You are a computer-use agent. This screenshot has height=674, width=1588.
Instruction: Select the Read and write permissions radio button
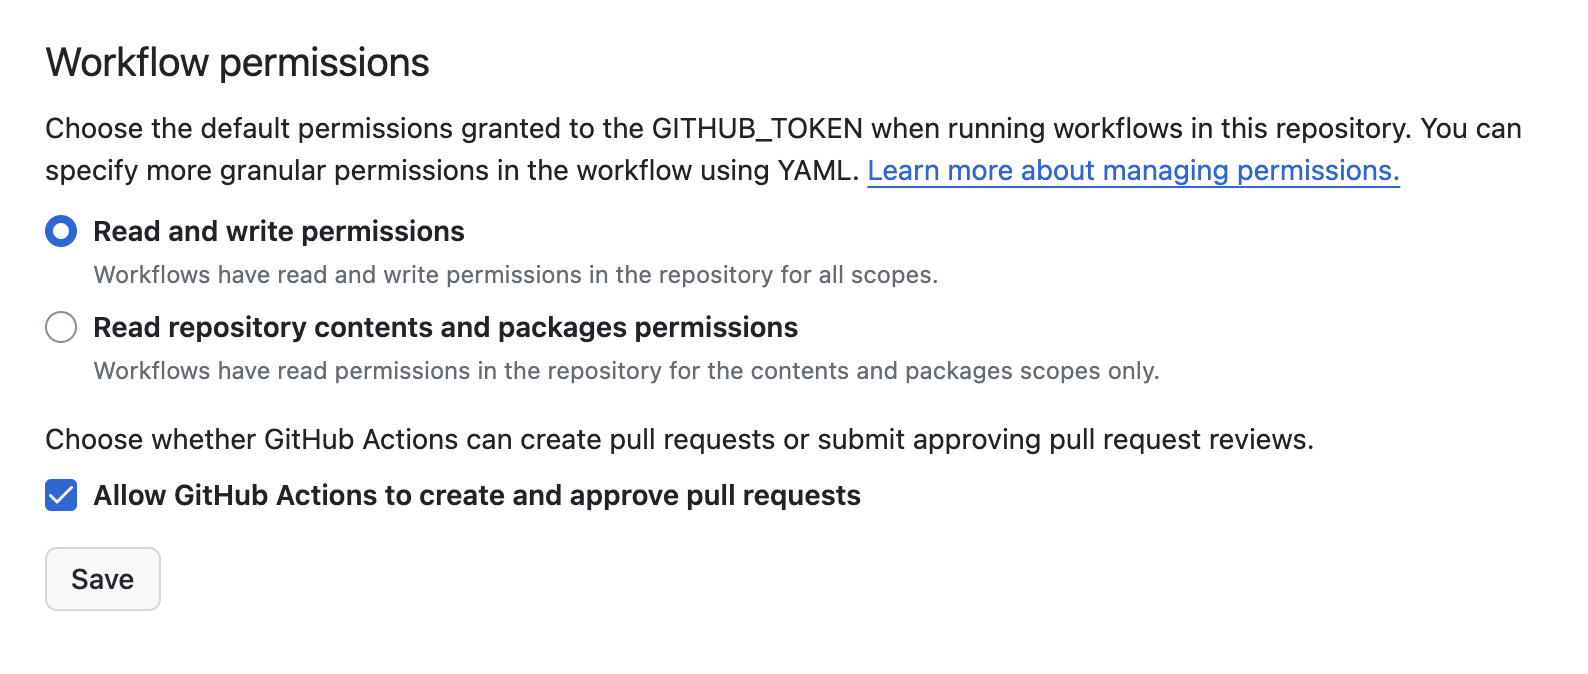pyautogui.click(x=61, y=232)
